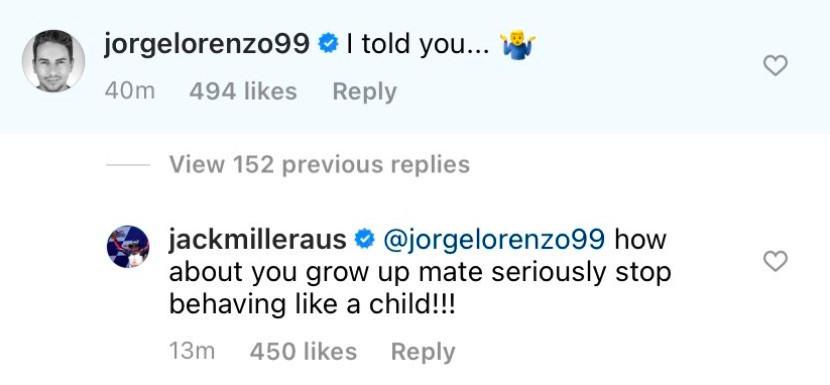Click verified badge next to jorgelorenzo99
Viewport: 830px width, 385px height.
pyautogui.click(x=328, y=44)
